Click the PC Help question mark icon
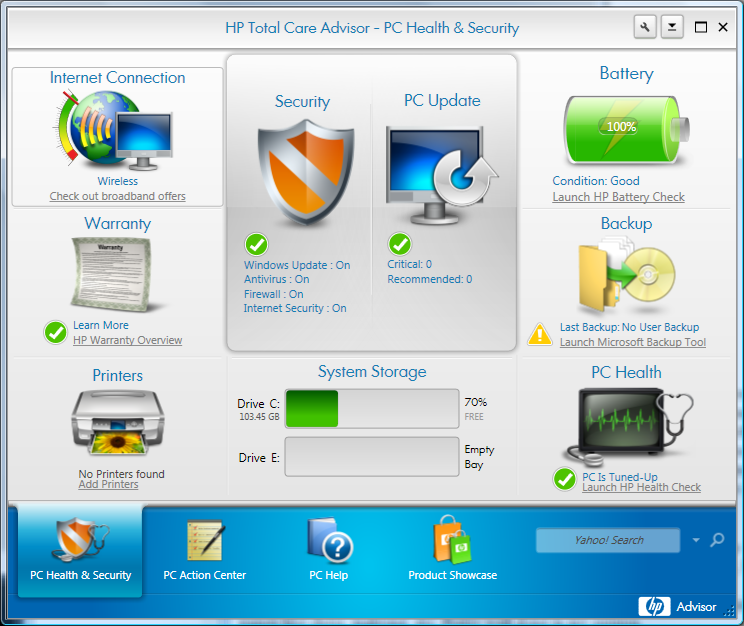 330,539
